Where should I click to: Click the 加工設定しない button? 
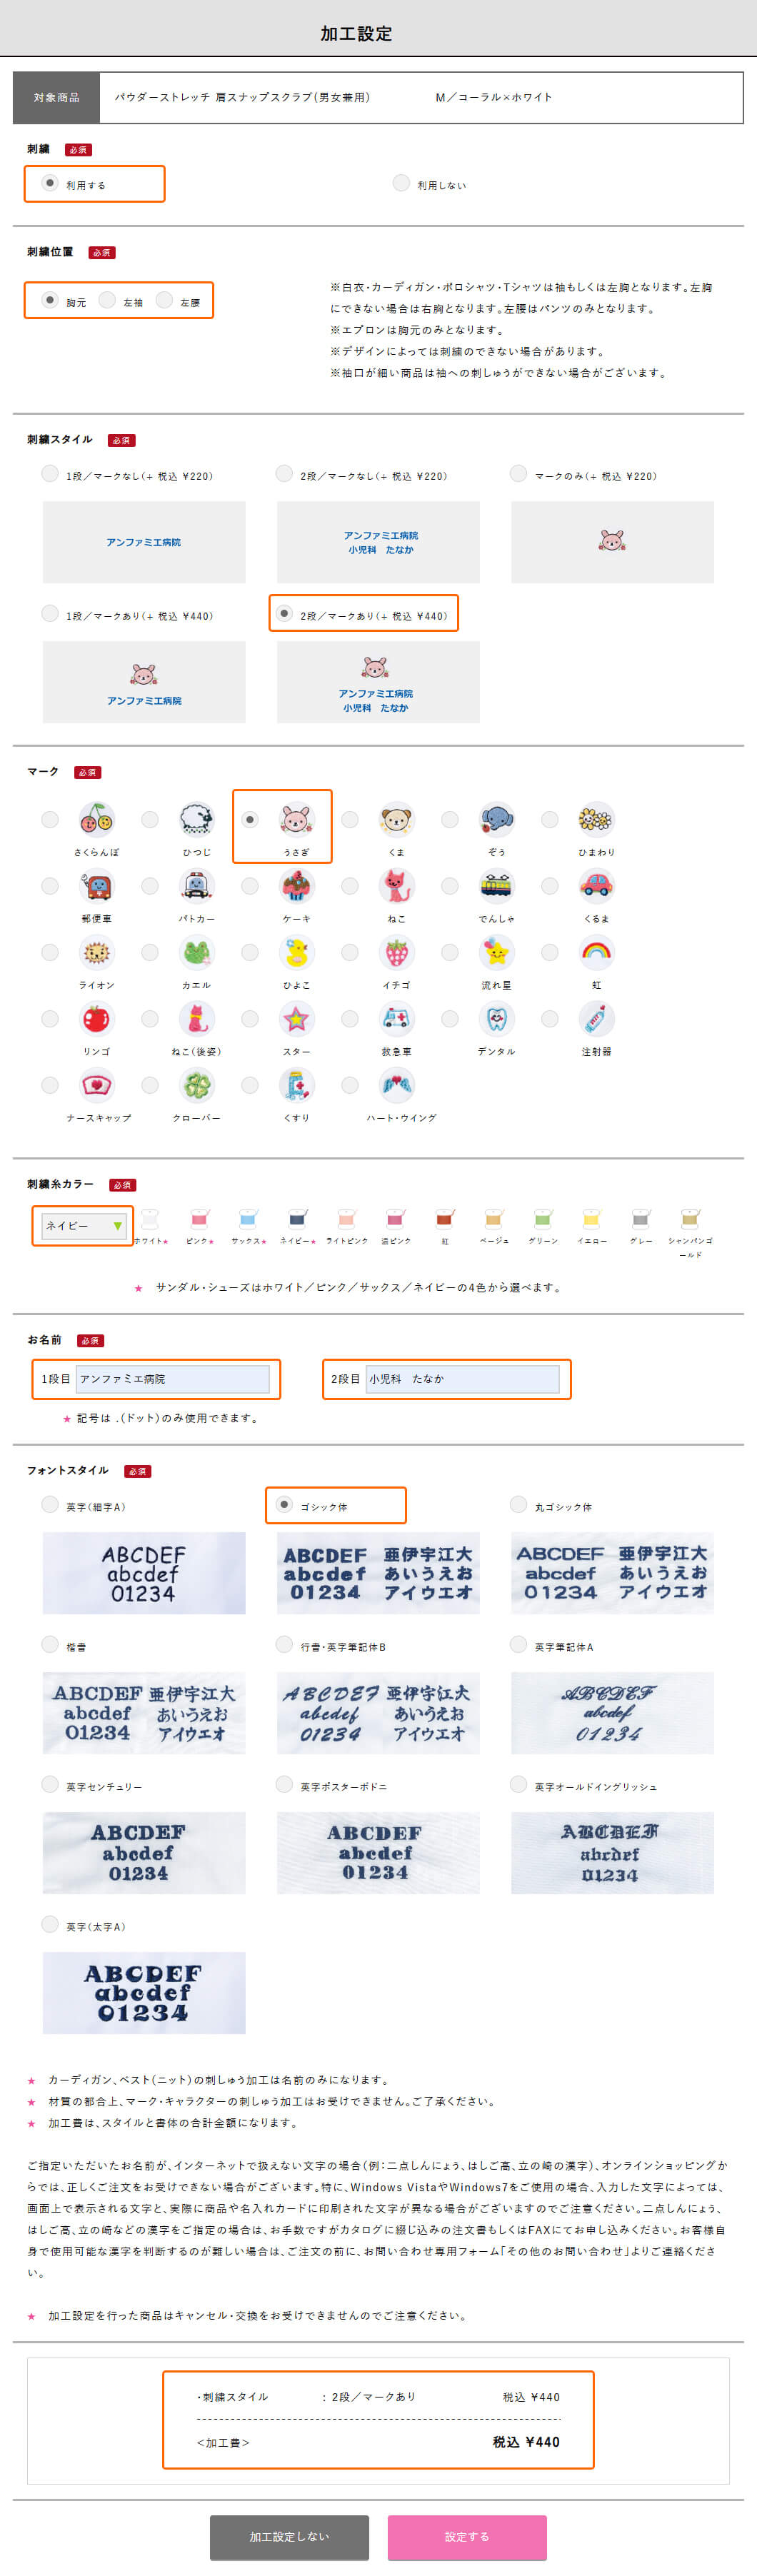[289, 2537]
